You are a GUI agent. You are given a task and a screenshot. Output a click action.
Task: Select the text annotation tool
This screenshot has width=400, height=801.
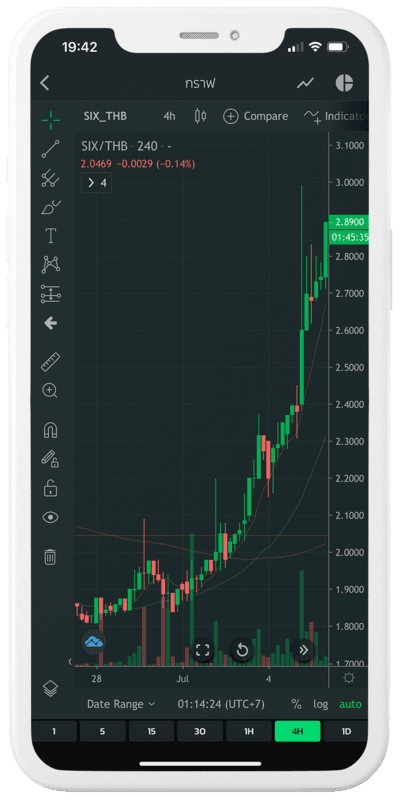pos(50,236)
